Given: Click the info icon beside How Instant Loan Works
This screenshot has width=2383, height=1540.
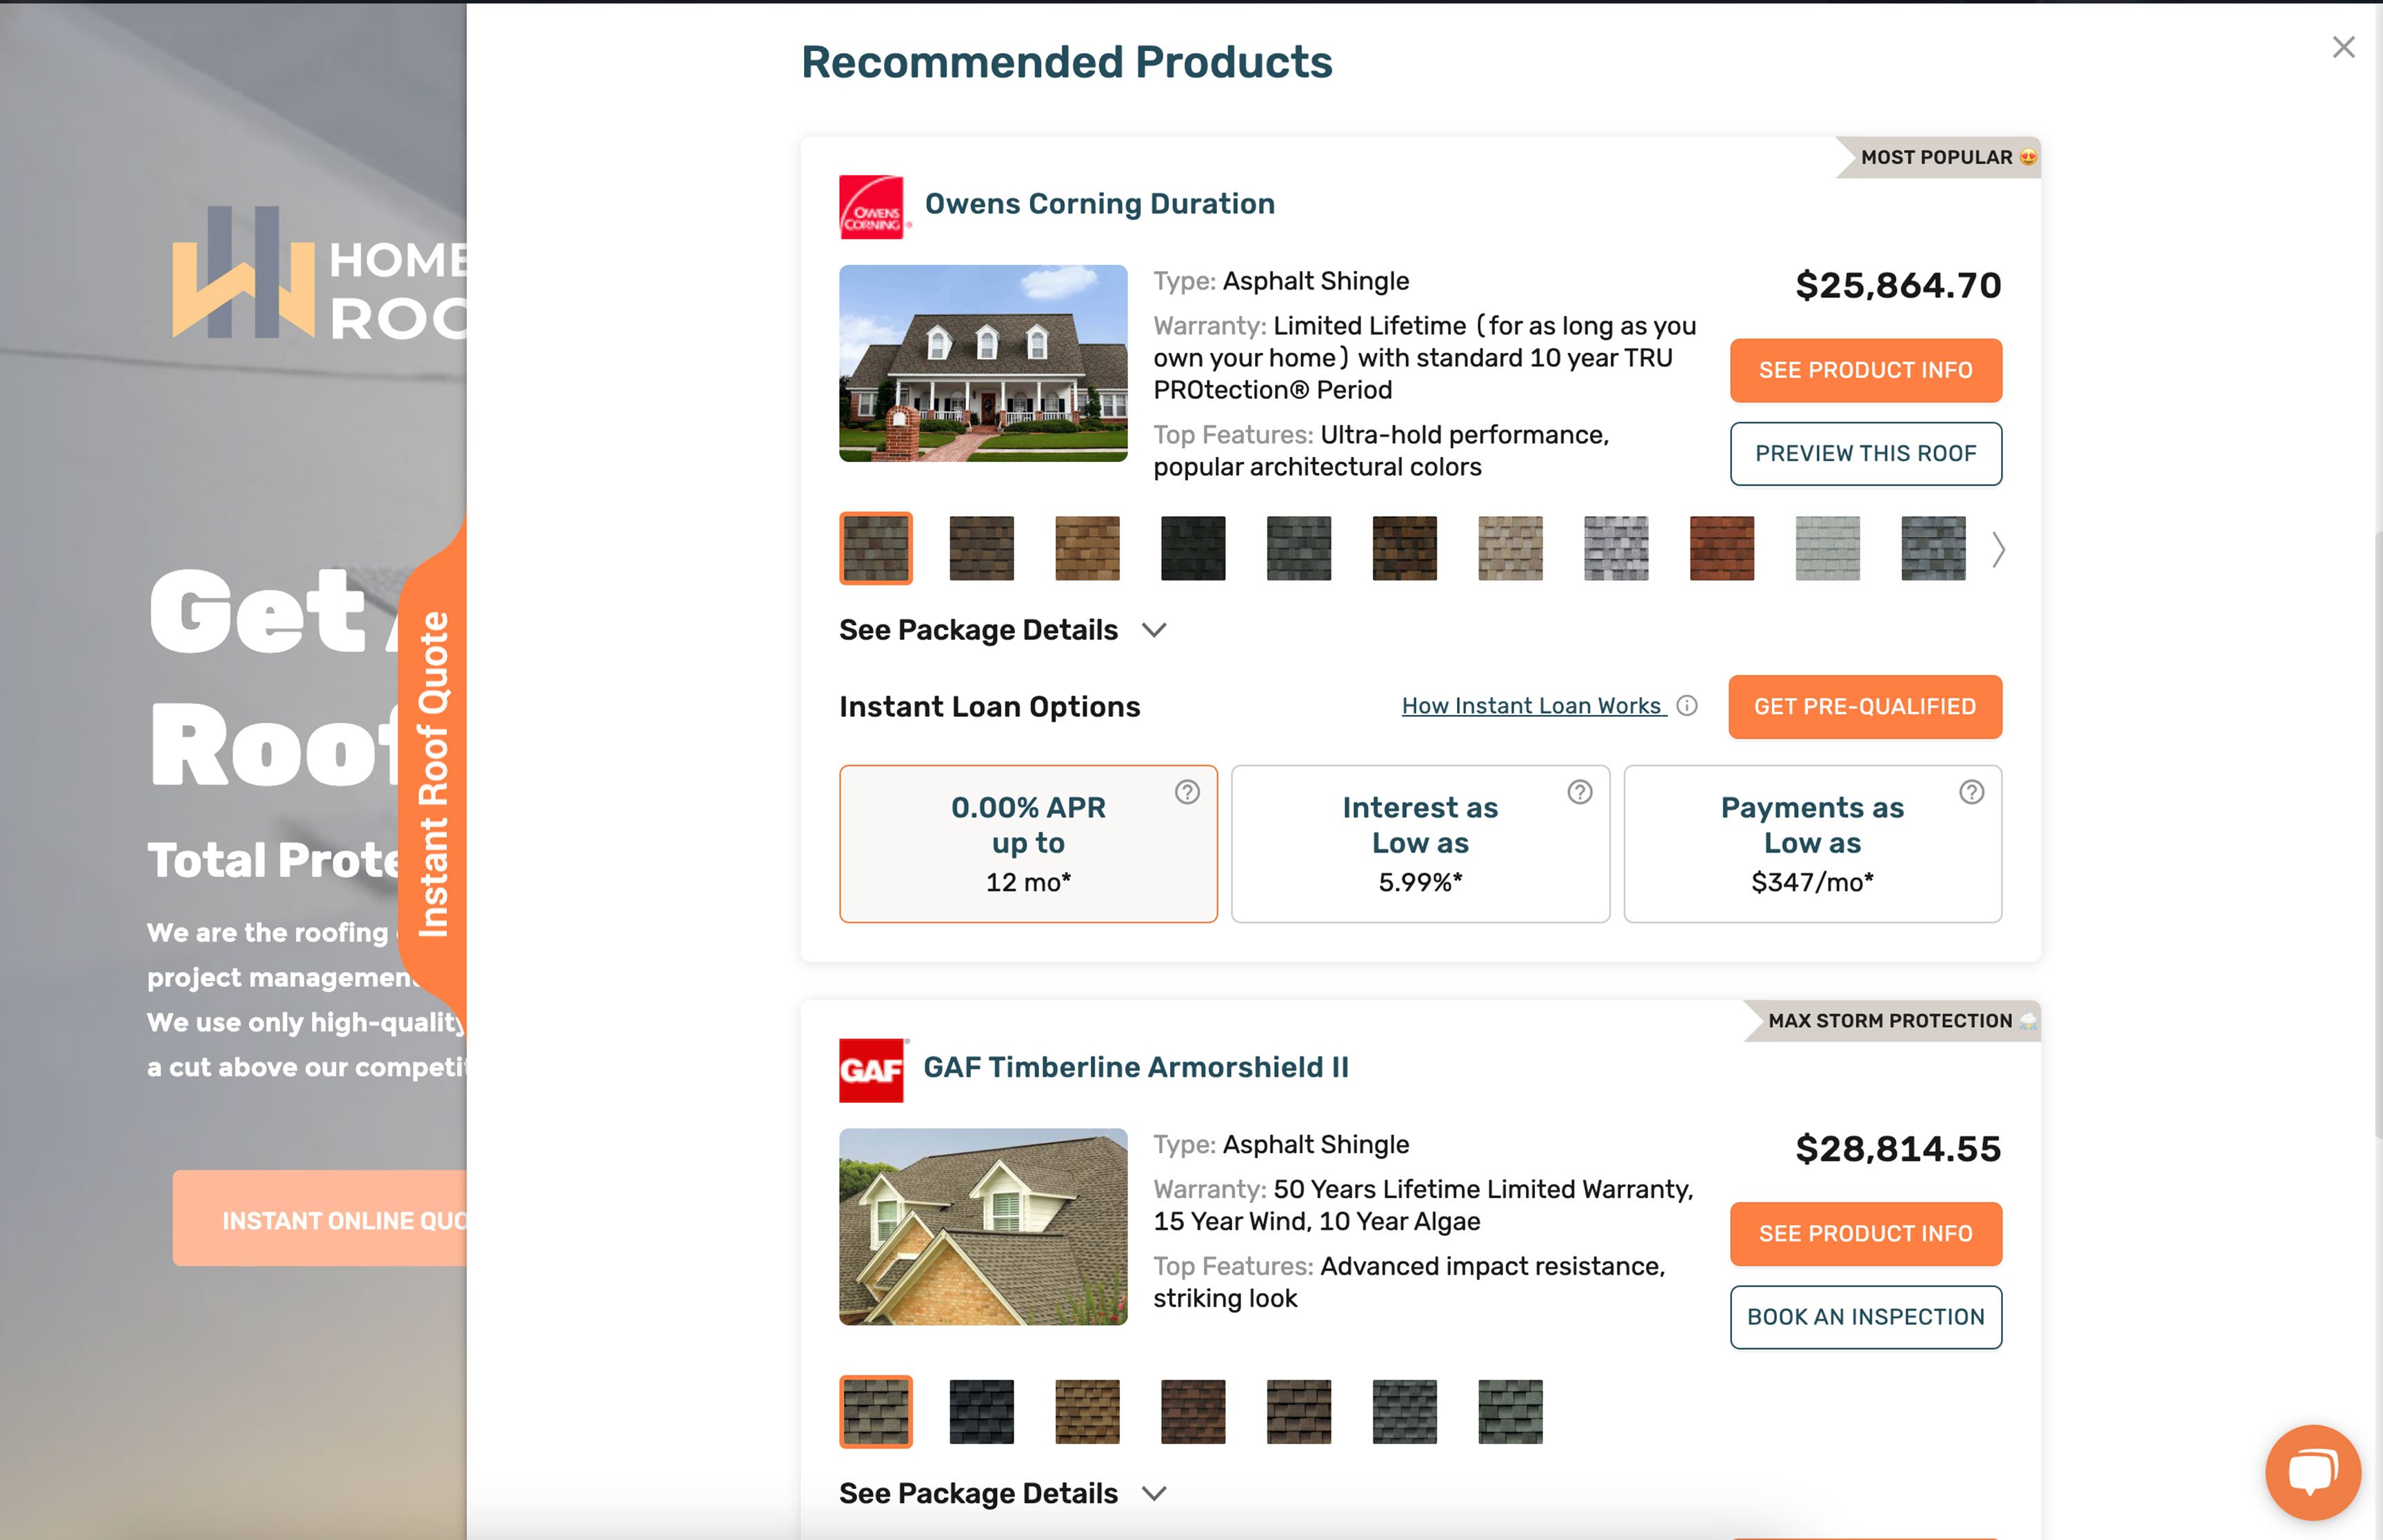Looking at the screenshot, I should [x=1686, y=706].
